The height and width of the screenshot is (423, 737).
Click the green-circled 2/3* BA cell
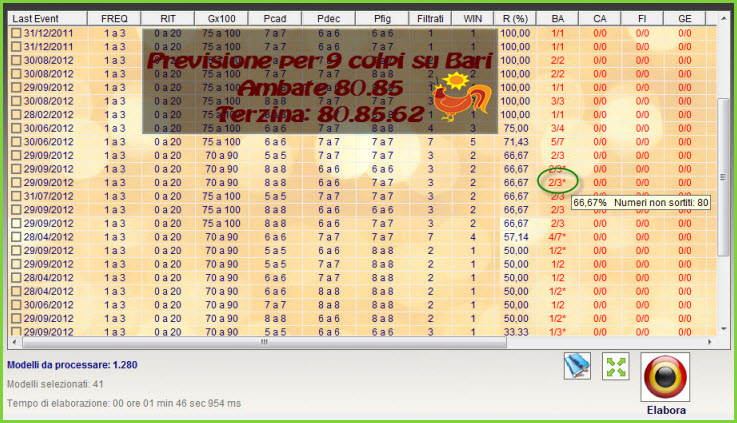tap(557, 183)
